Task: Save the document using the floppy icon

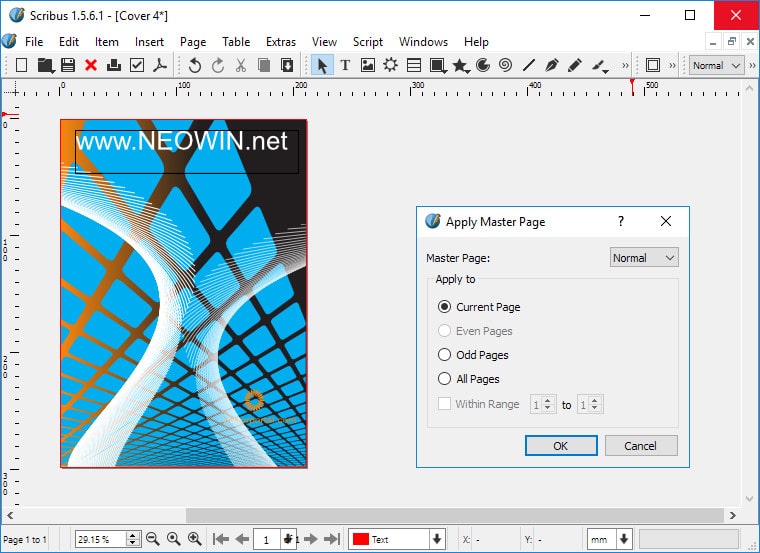Action: click(x=68, y=65)
